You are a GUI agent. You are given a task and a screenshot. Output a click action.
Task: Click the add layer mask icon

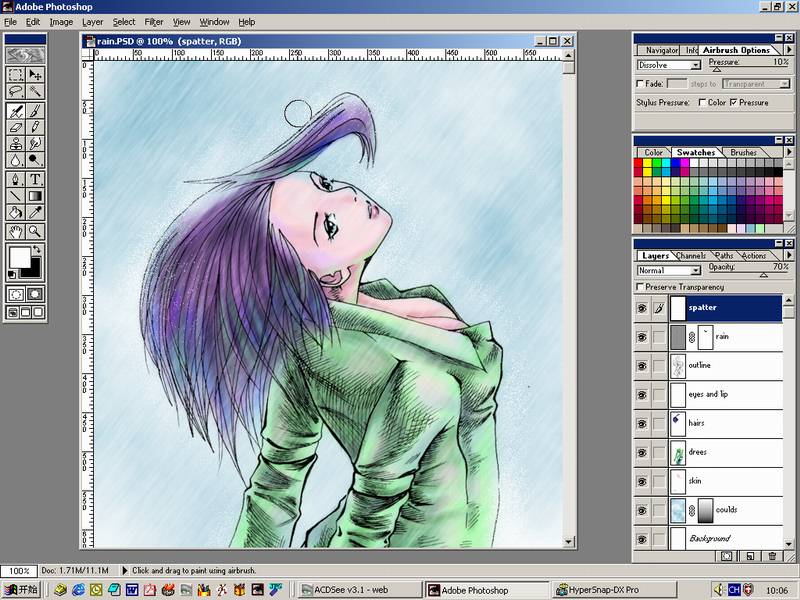(x=727, y=556)
